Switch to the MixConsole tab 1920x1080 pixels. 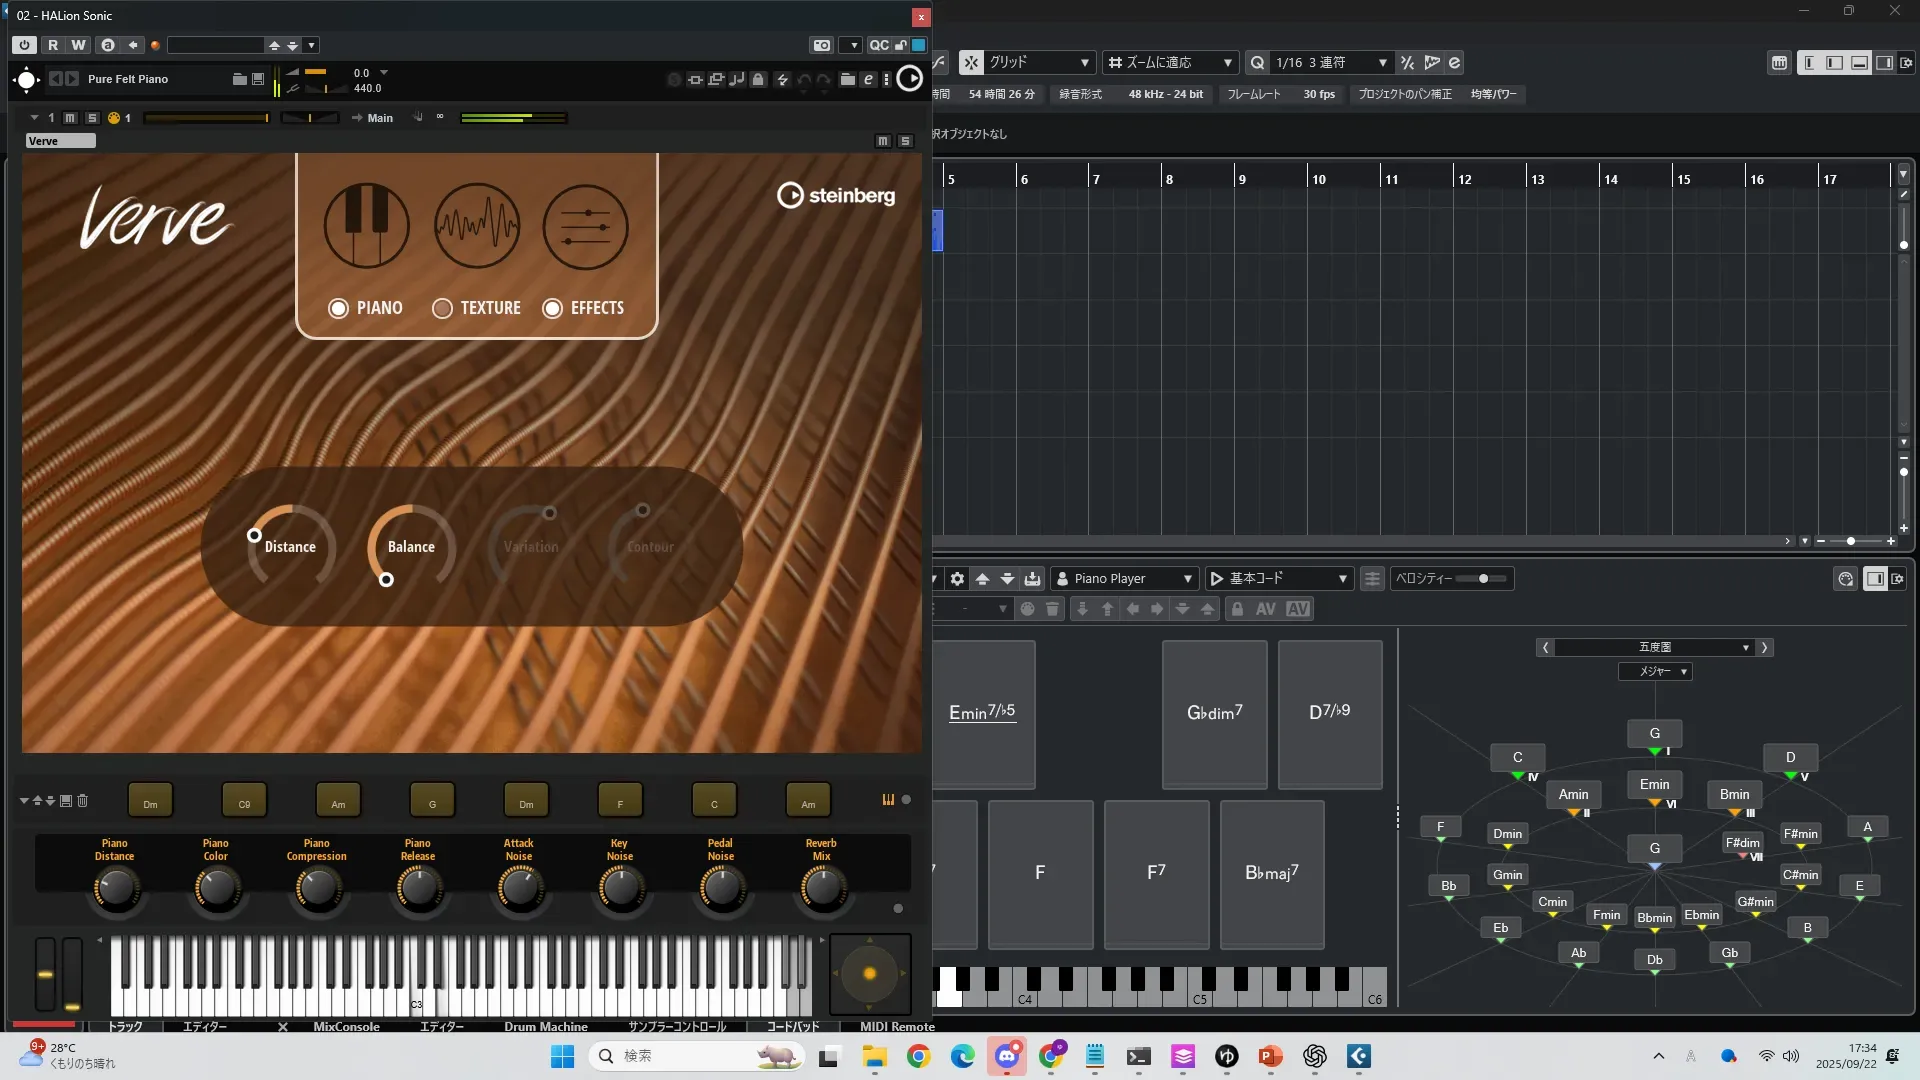346,1026
